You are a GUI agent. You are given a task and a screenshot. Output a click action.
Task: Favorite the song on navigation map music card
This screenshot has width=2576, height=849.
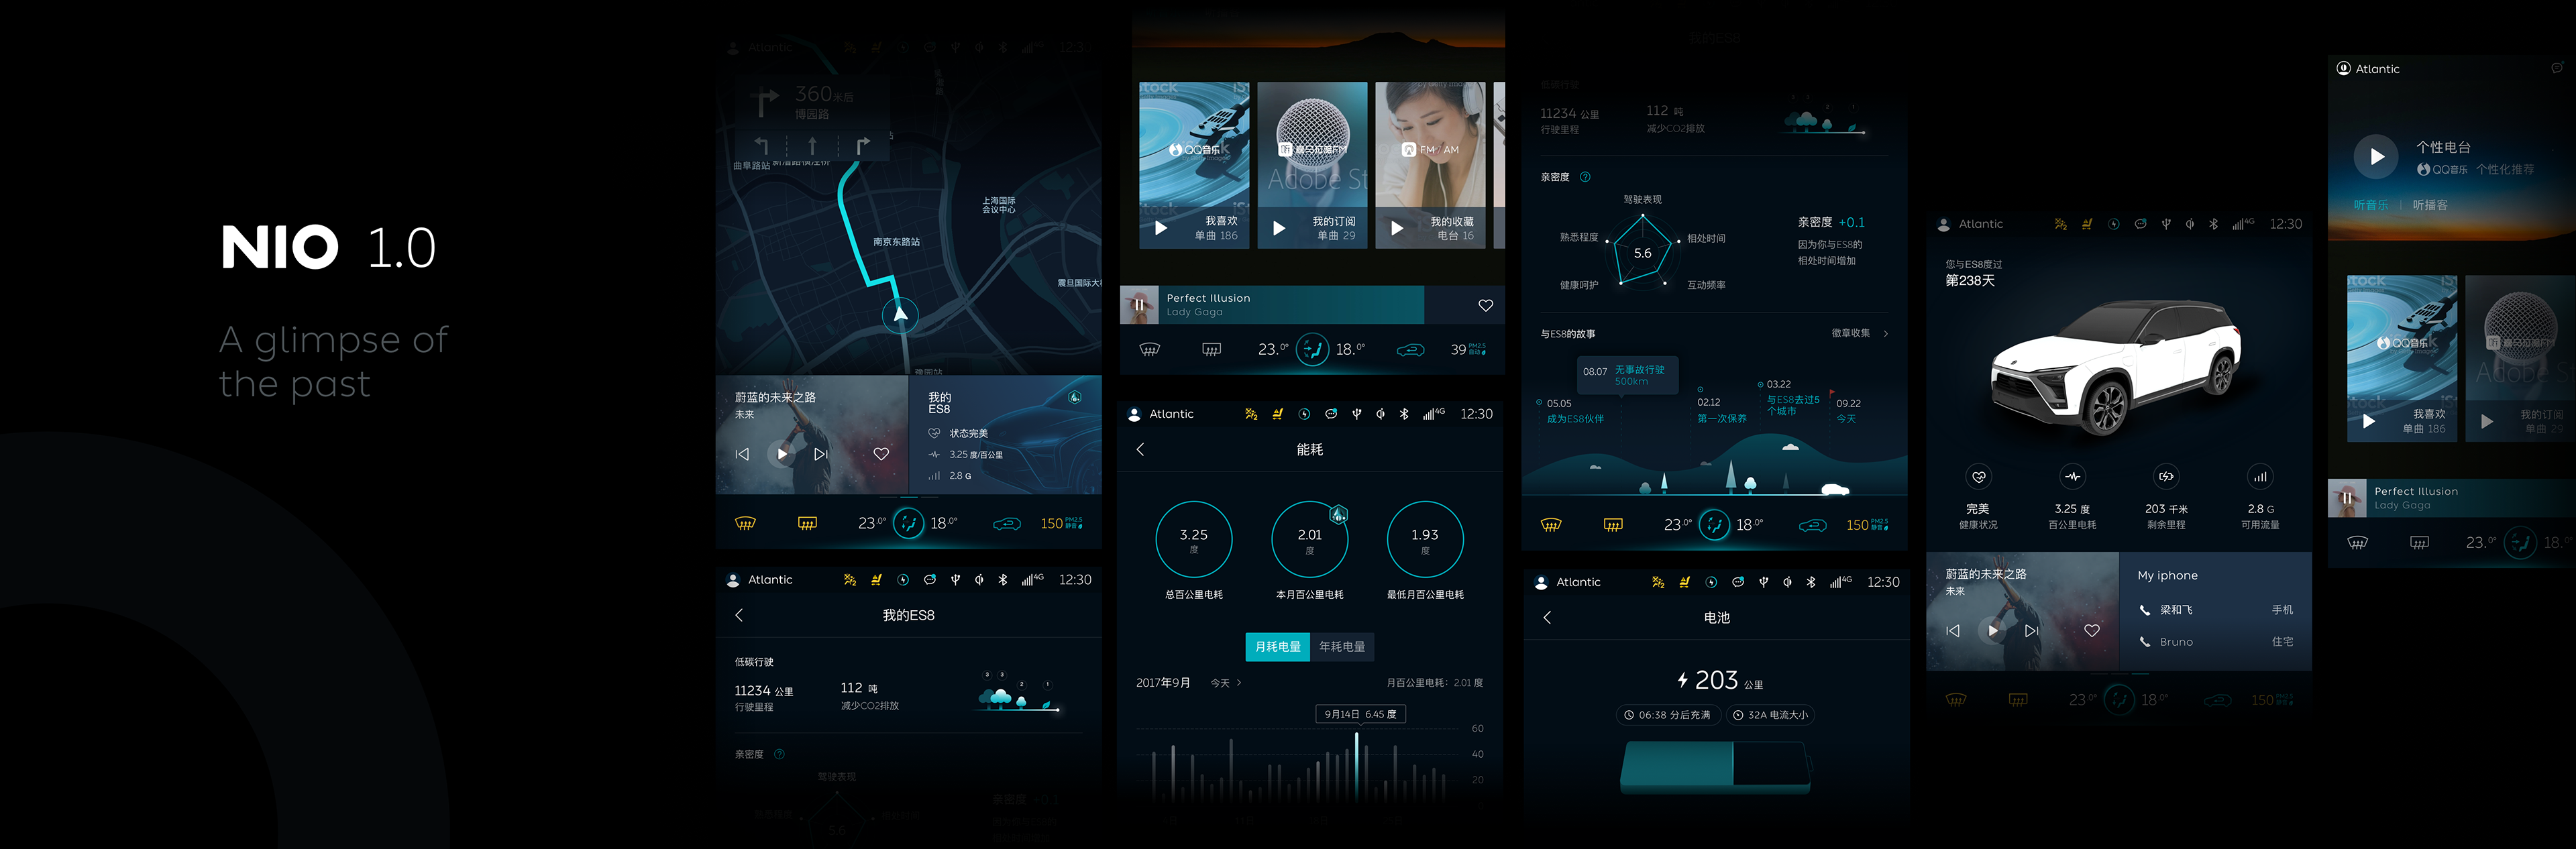pos(881,454)
